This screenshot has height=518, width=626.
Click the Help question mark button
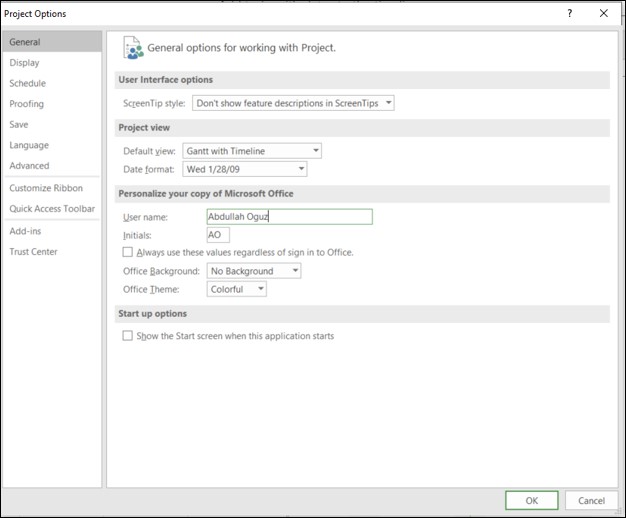point(569,13)
